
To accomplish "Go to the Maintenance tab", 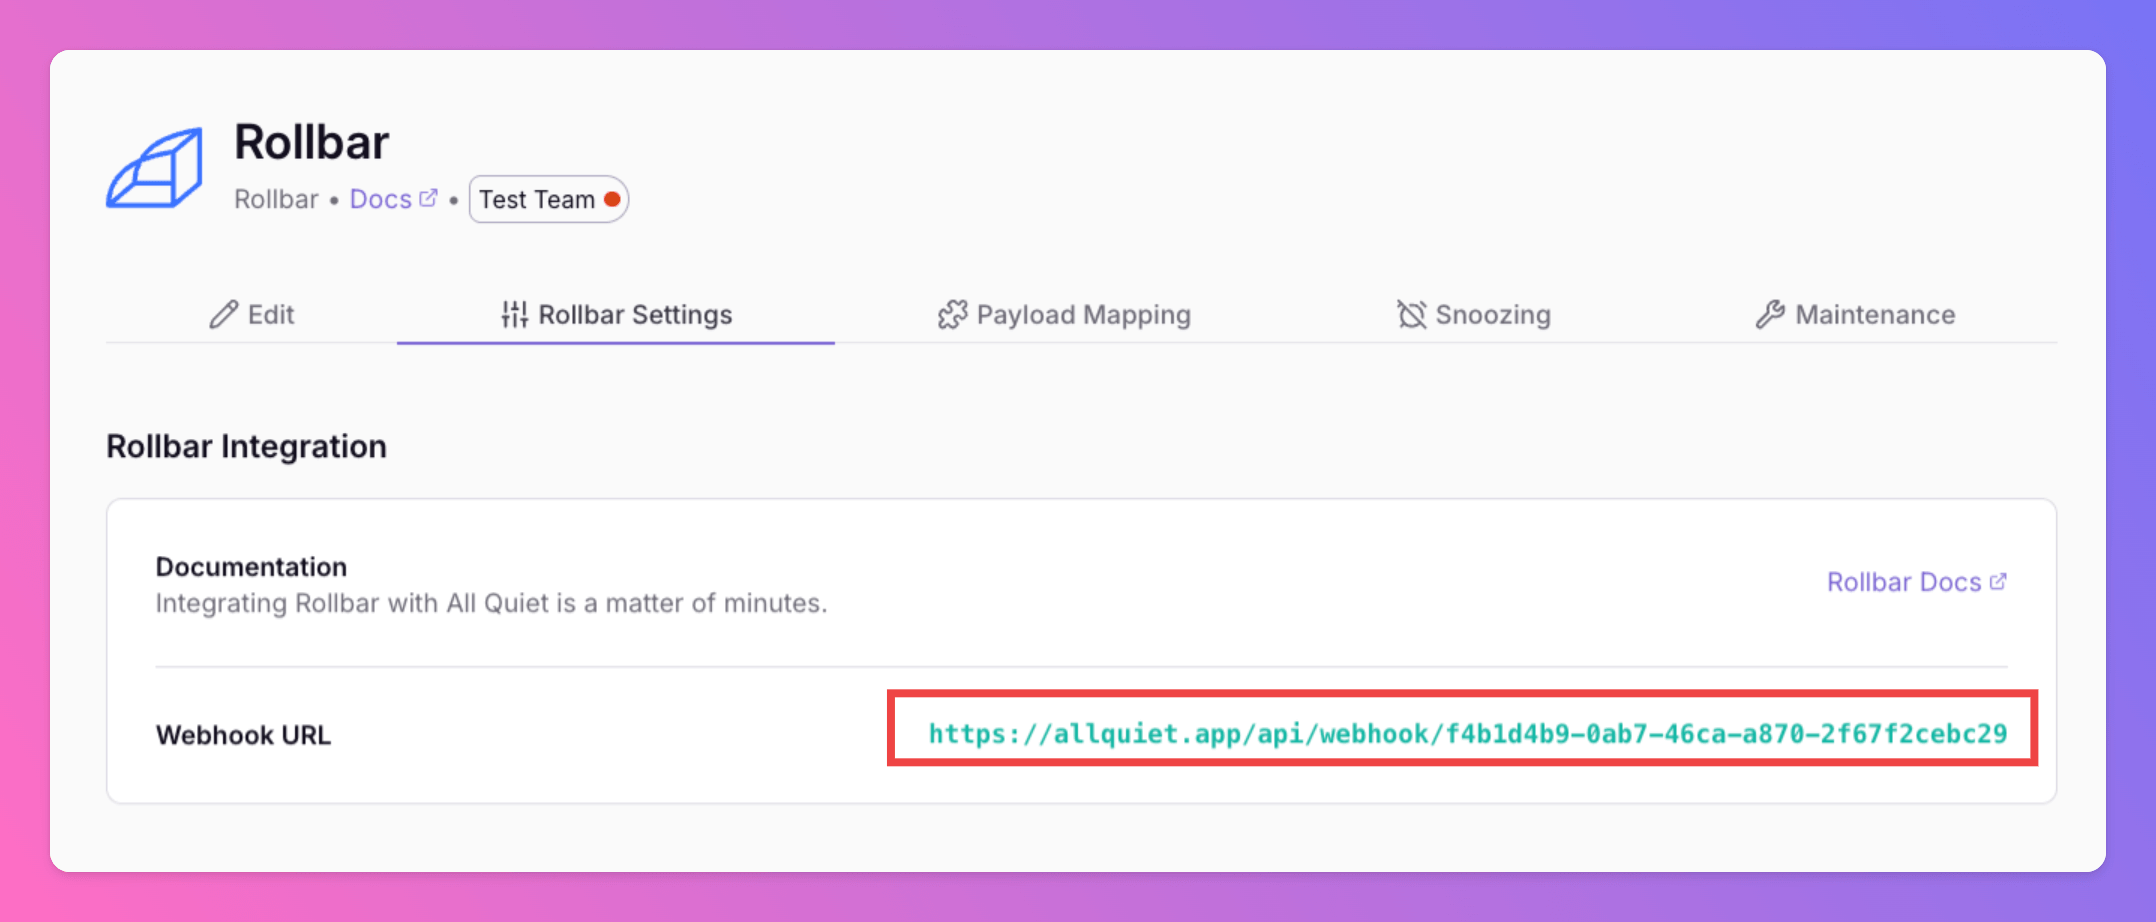I will [1855, 314].
